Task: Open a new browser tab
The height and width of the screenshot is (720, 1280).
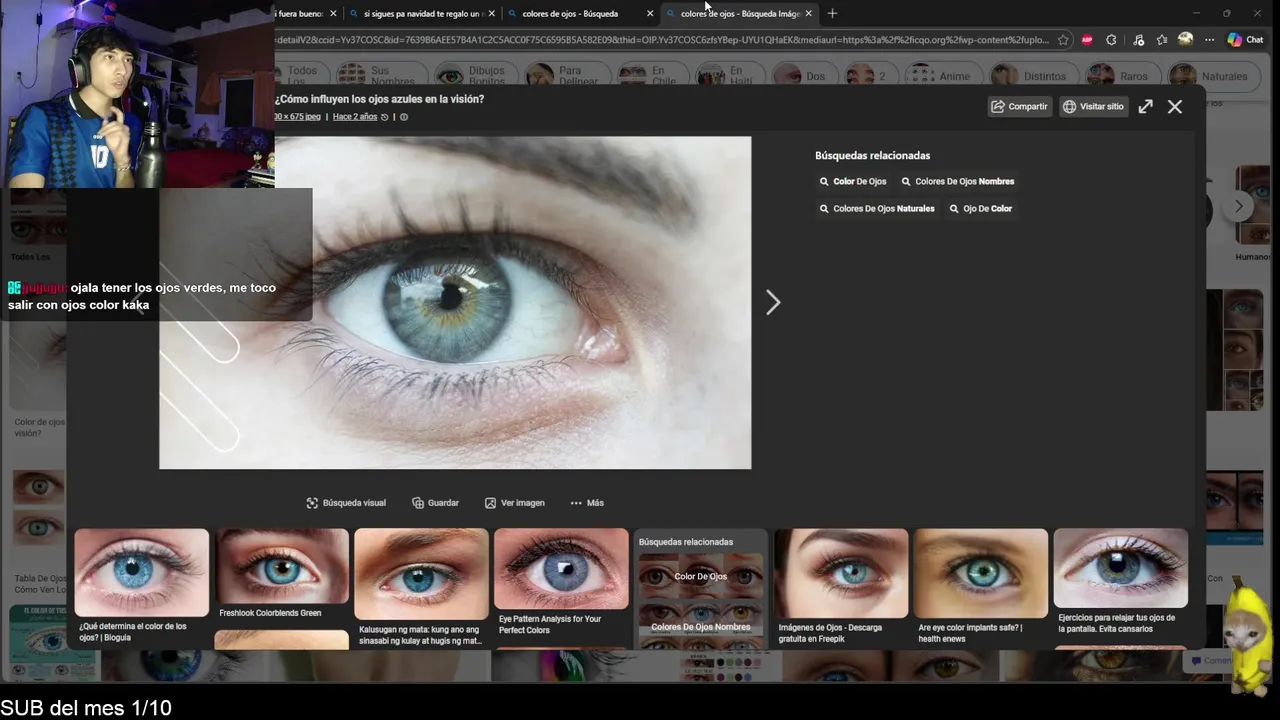Action: [832, 14]
